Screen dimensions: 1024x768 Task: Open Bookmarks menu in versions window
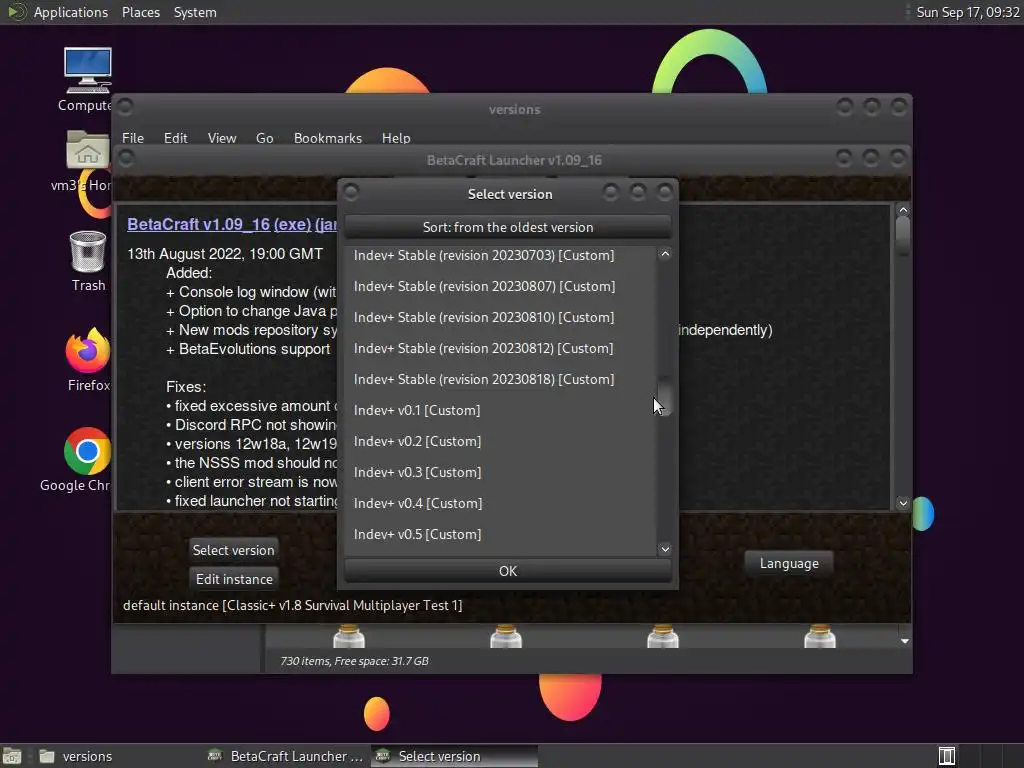tap(327, 138)
